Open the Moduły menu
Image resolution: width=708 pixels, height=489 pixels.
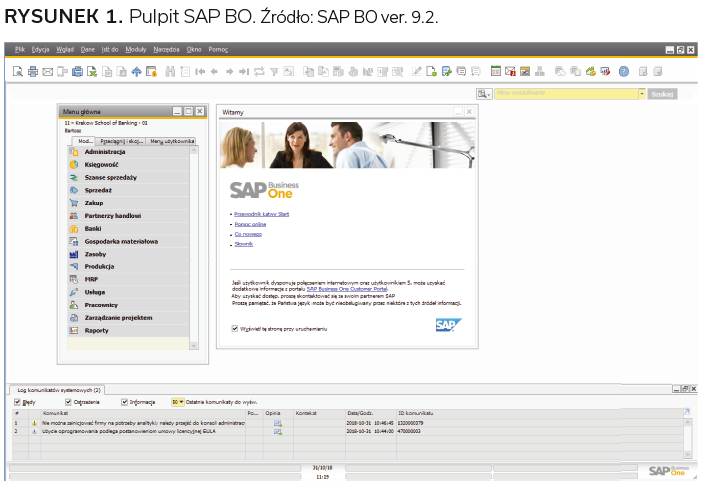136,49
